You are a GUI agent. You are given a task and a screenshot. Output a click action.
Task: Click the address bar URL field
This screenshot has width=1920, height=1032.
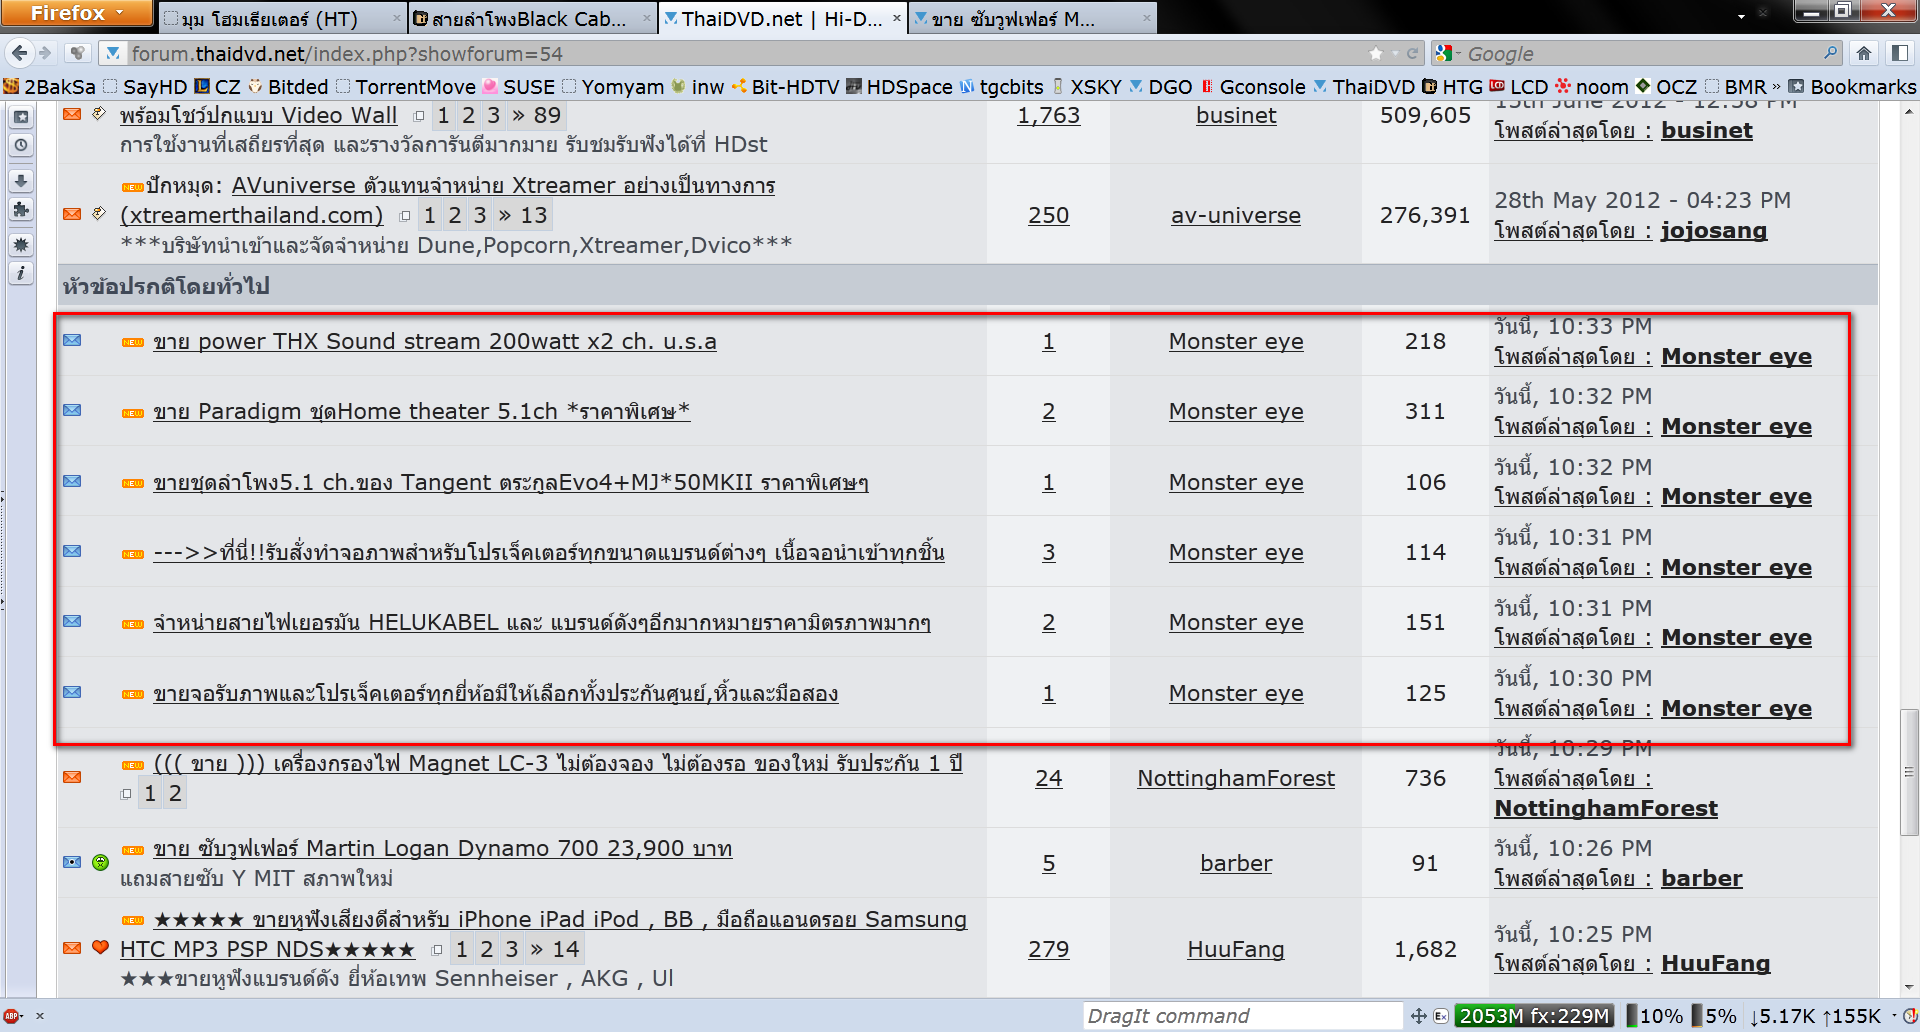click(745, 53)
